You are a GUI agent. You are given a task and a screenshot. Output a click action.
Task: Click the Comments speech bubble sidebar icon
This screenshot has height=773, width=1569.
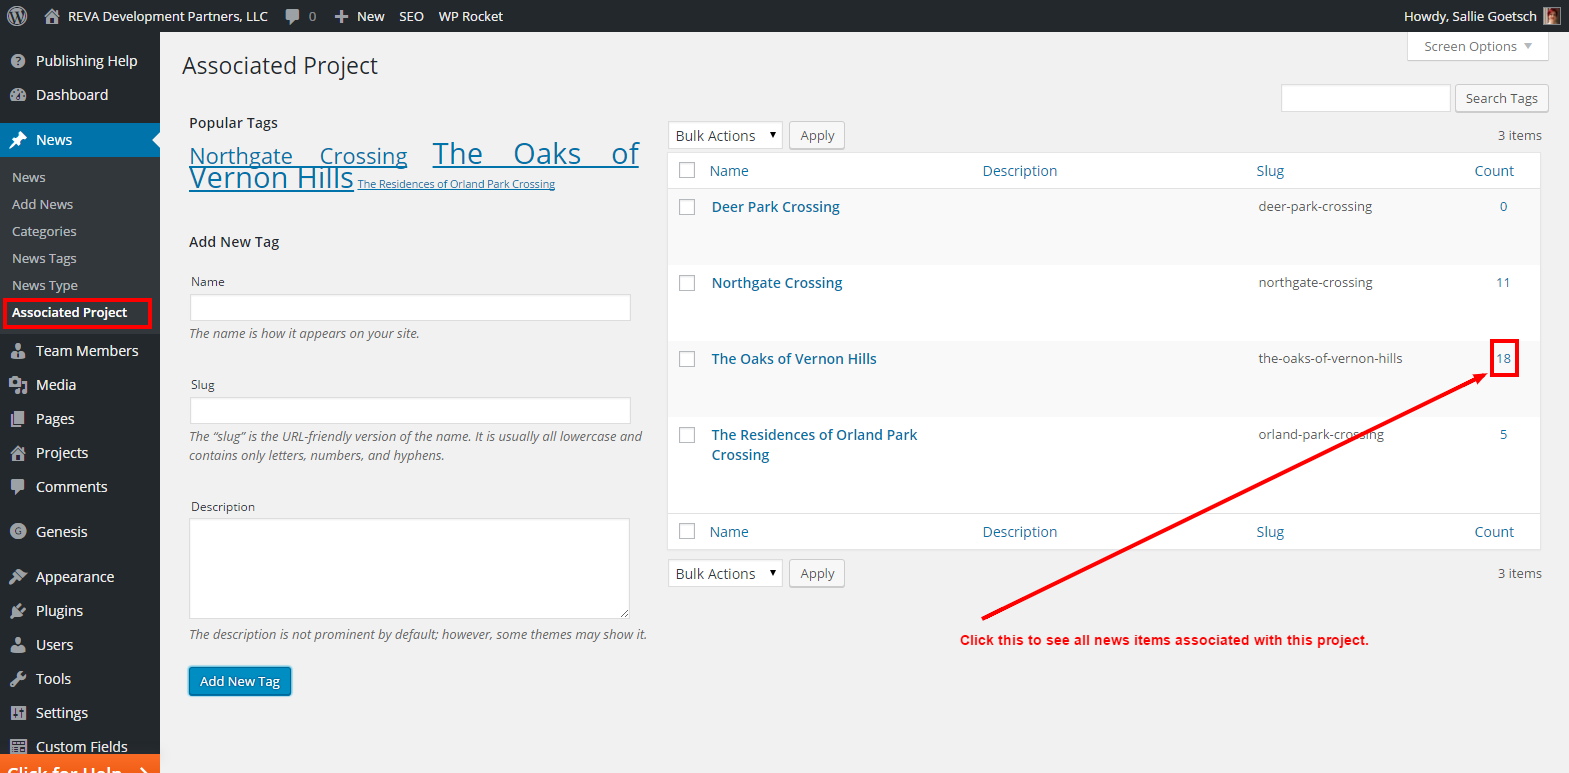(18, 487)
